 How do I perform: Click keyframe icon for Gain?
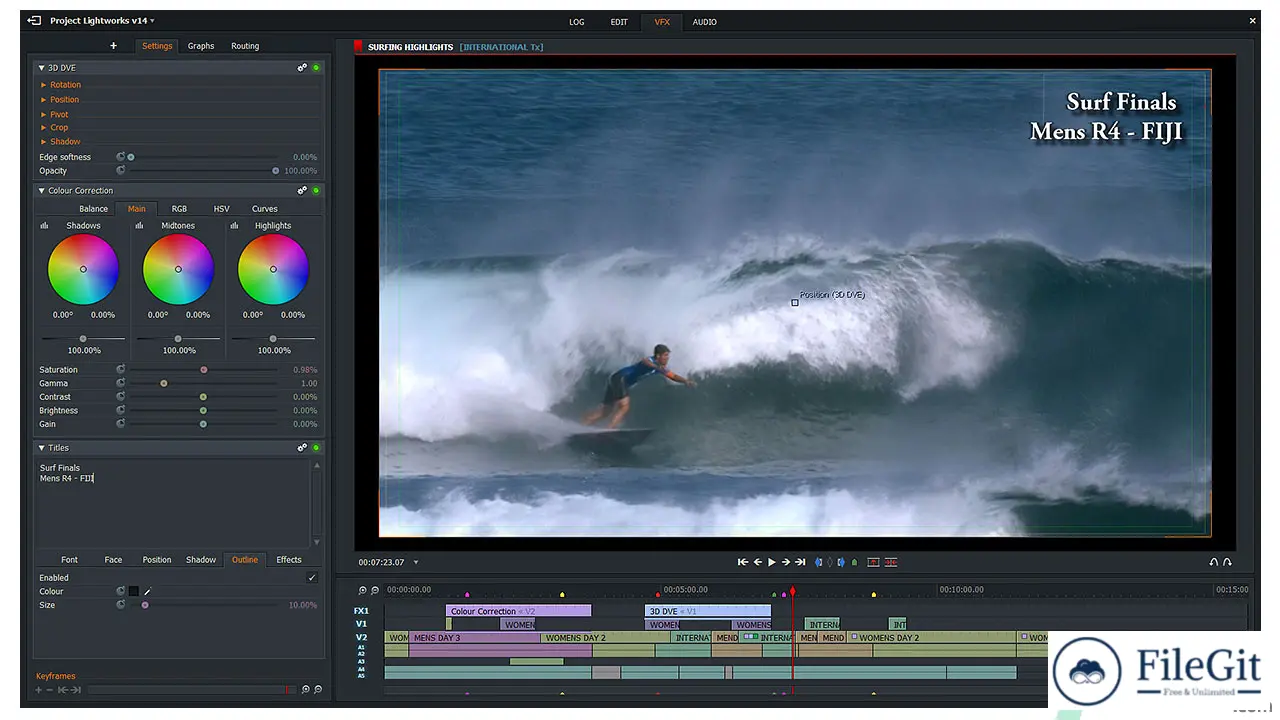tap(121, 424)
